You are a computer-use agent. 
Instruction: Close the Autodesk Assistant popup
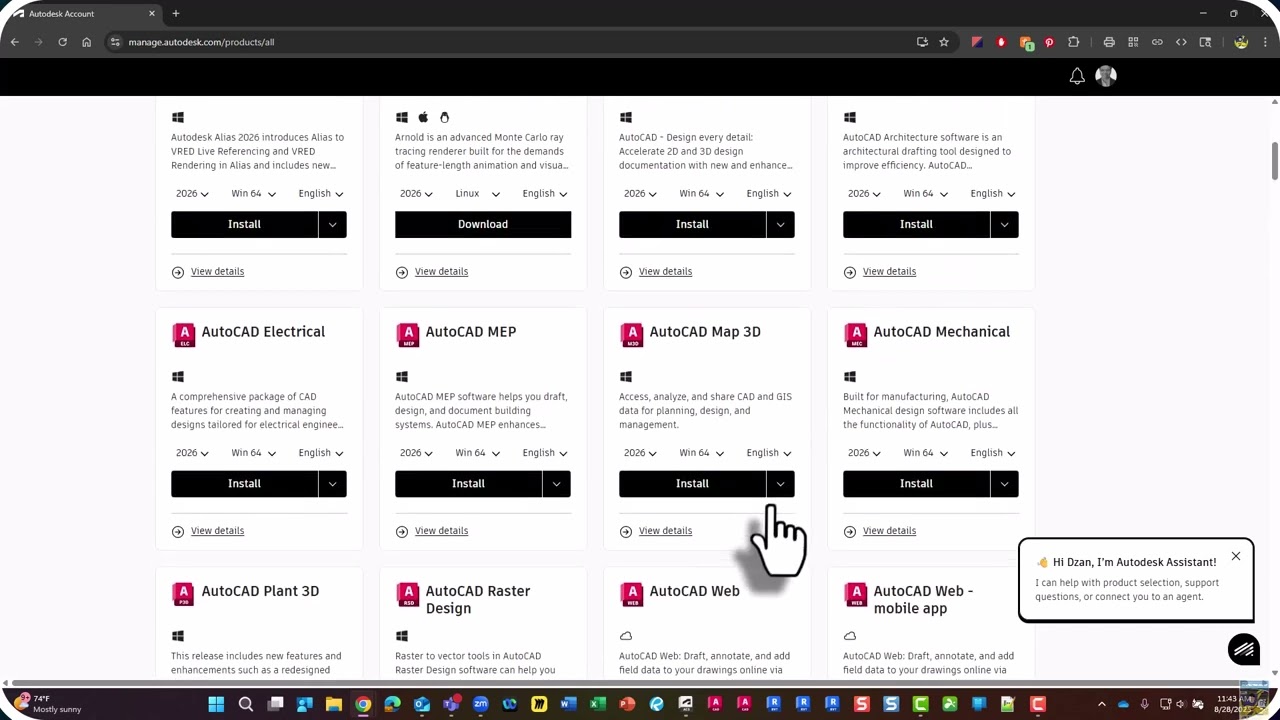point(1235,556)
